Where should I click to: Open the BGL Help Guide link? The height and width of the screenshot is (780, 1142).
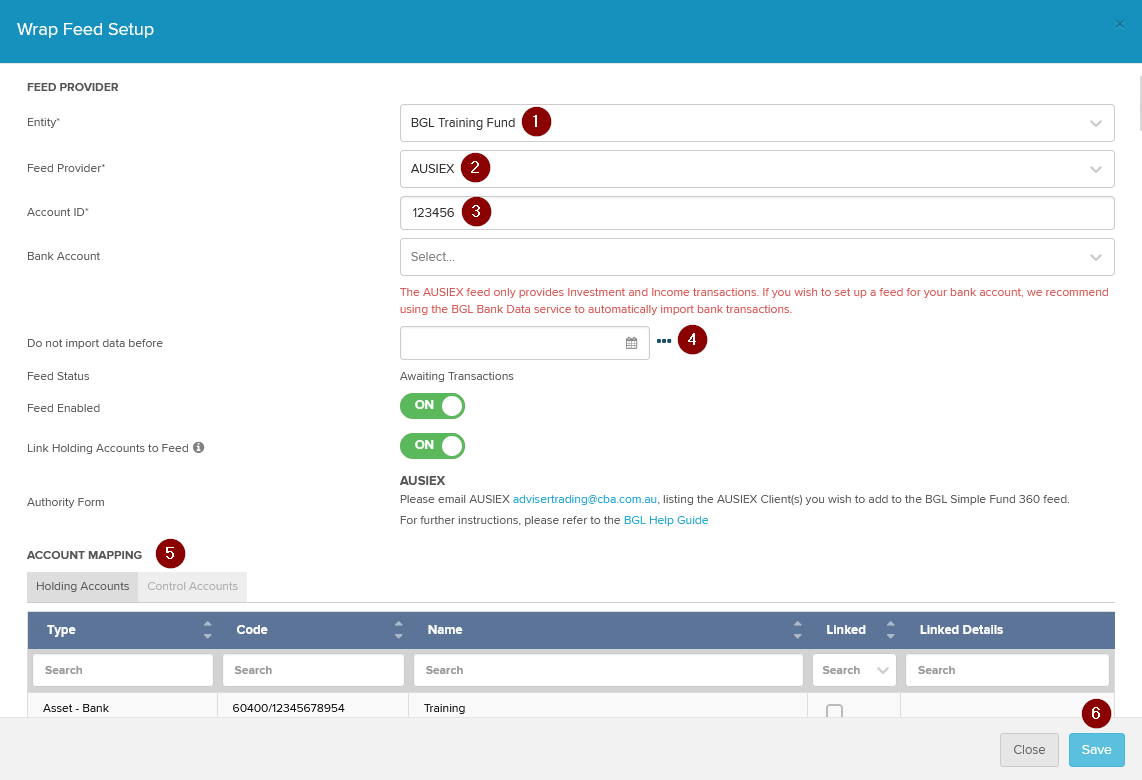coord(666,520)
